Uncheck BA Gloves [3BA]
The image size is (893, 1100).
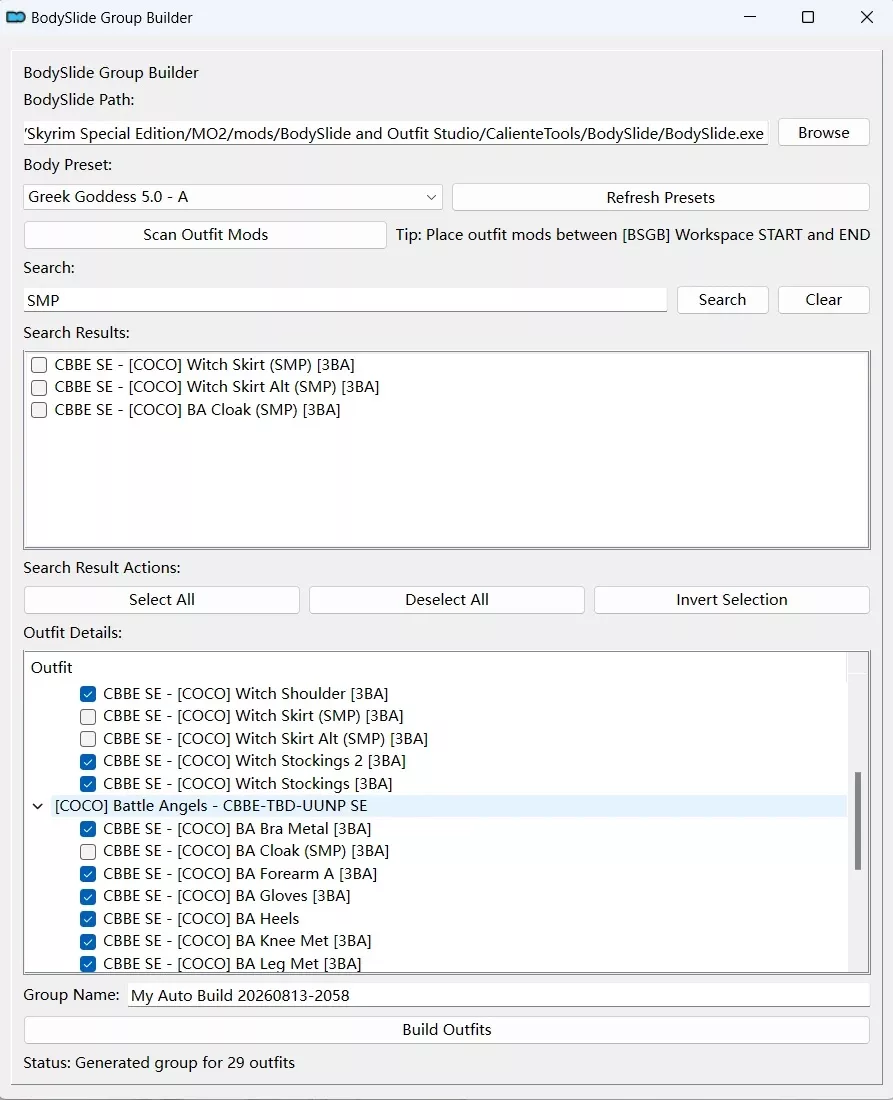[x=88, y=897]
